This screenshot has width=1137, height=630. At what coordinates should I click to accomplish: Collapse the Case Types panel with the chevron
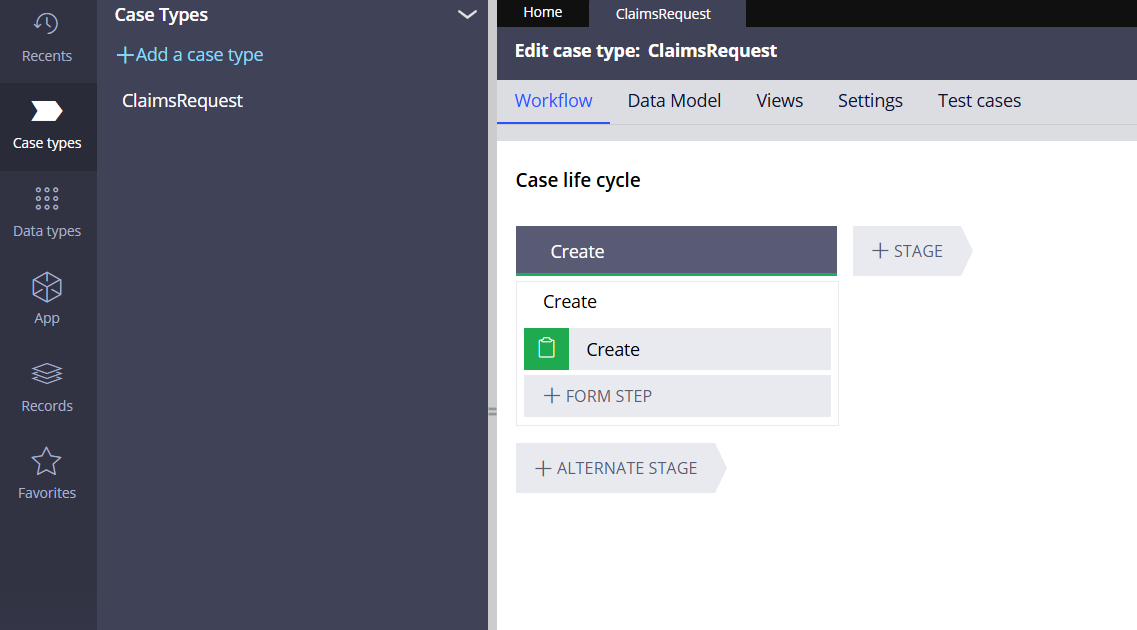point(466,15)
